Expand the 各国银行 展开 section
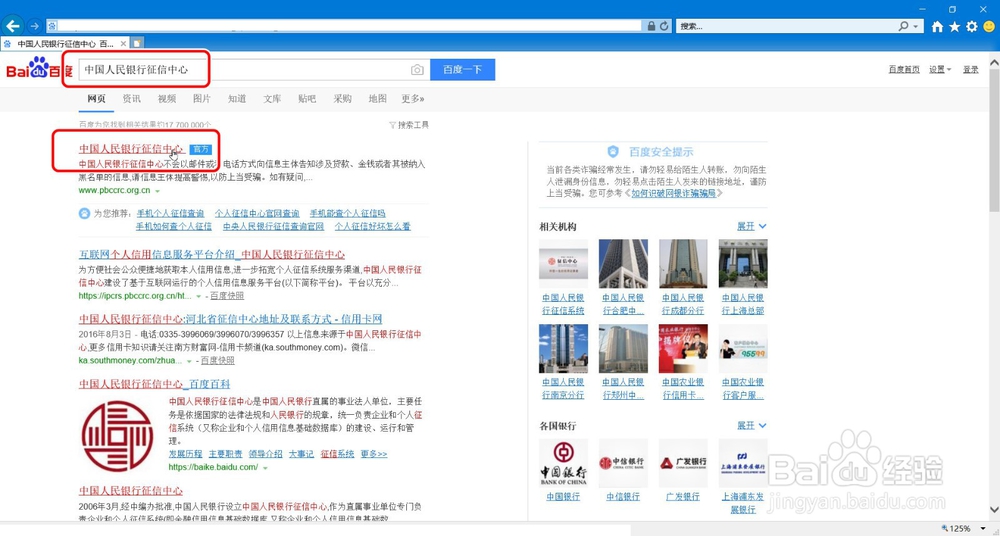Screen dimensions: 1000x536 (x=752, y=426)
